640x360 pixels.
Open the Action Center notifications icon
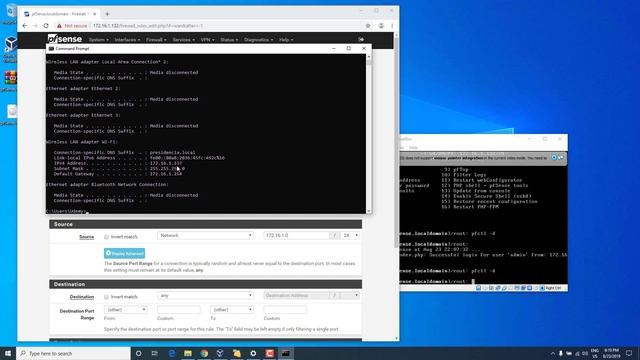pyautogui.click(x=629, y=353)
